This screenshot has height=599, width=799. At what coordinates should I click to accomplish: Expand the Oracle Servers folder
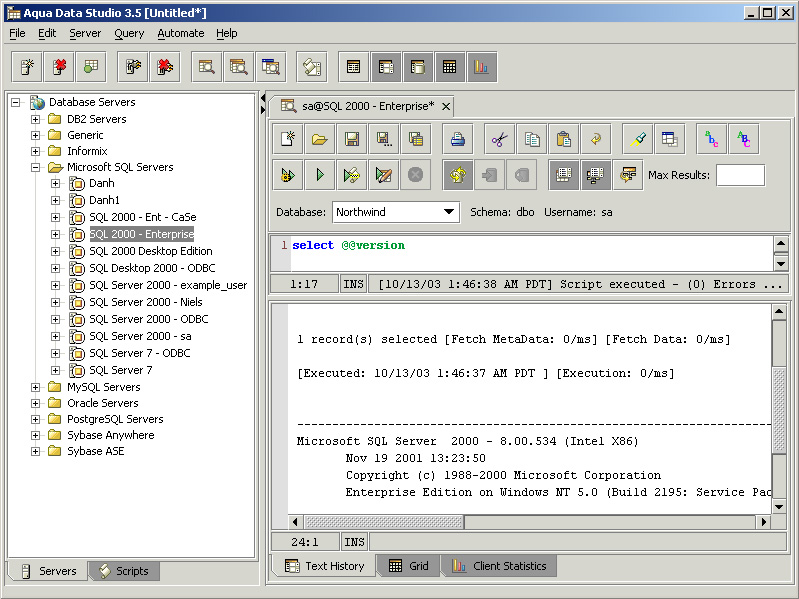[35, 403]
